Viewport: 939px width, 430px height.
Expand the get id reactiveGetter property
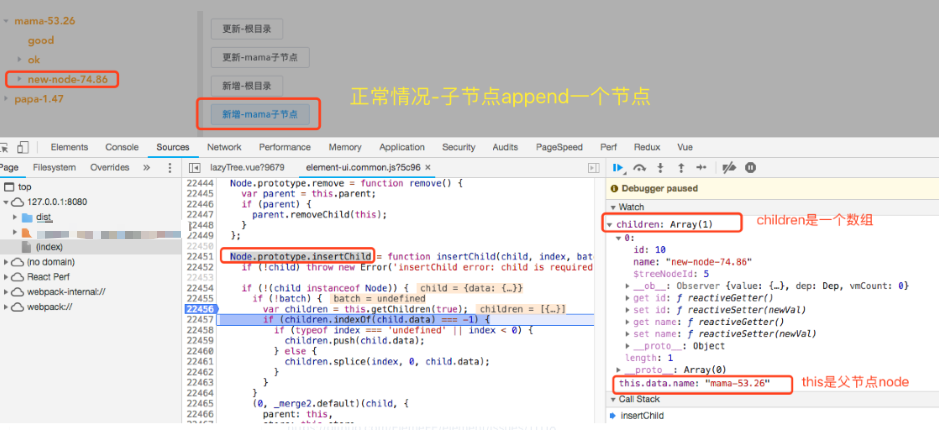(x=628, y=298)
